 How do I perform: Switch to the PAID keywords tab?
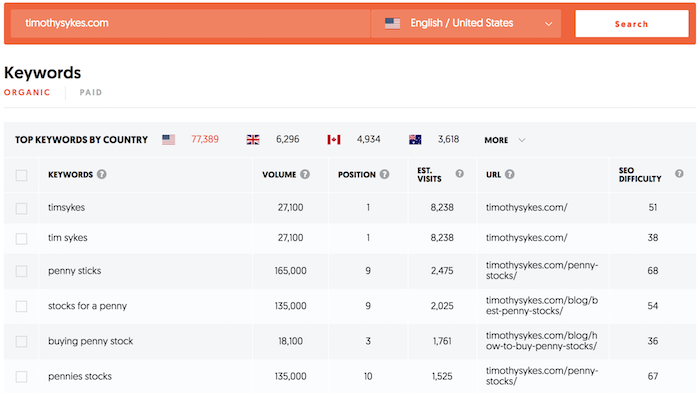point(91,92)
